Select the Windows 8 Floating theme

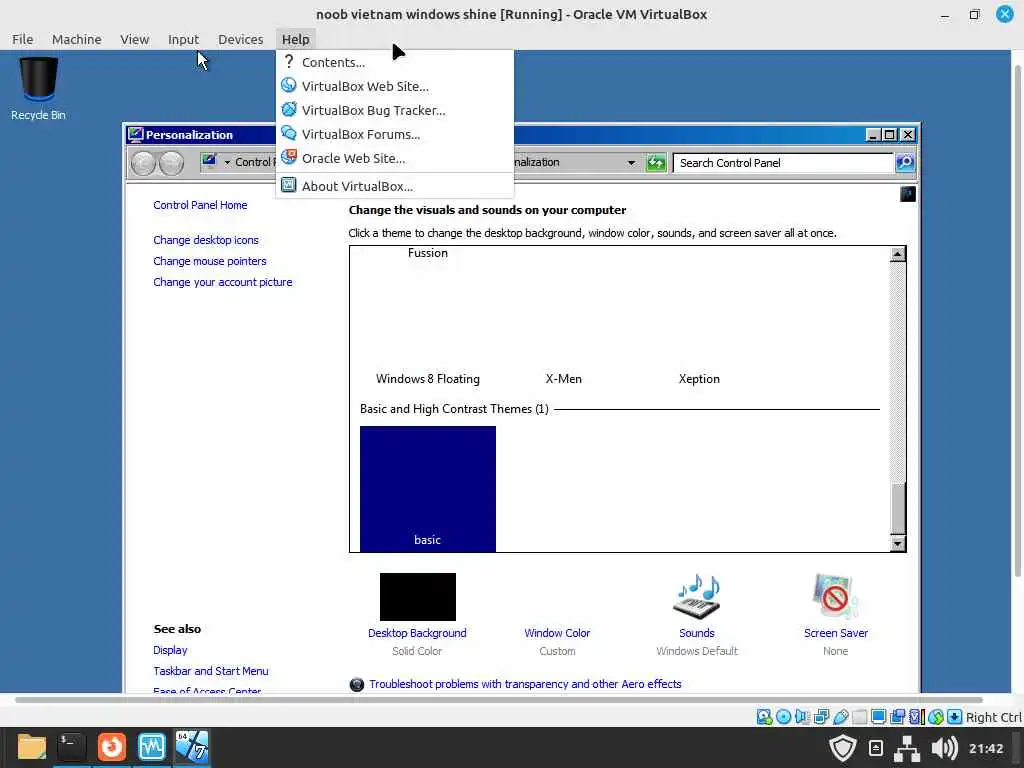428,379
